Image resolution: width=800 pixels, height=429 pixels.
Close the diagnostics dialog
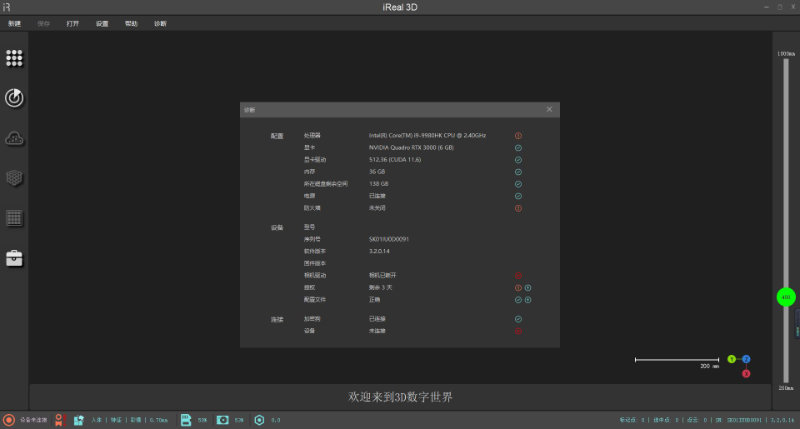click(549, 109)
